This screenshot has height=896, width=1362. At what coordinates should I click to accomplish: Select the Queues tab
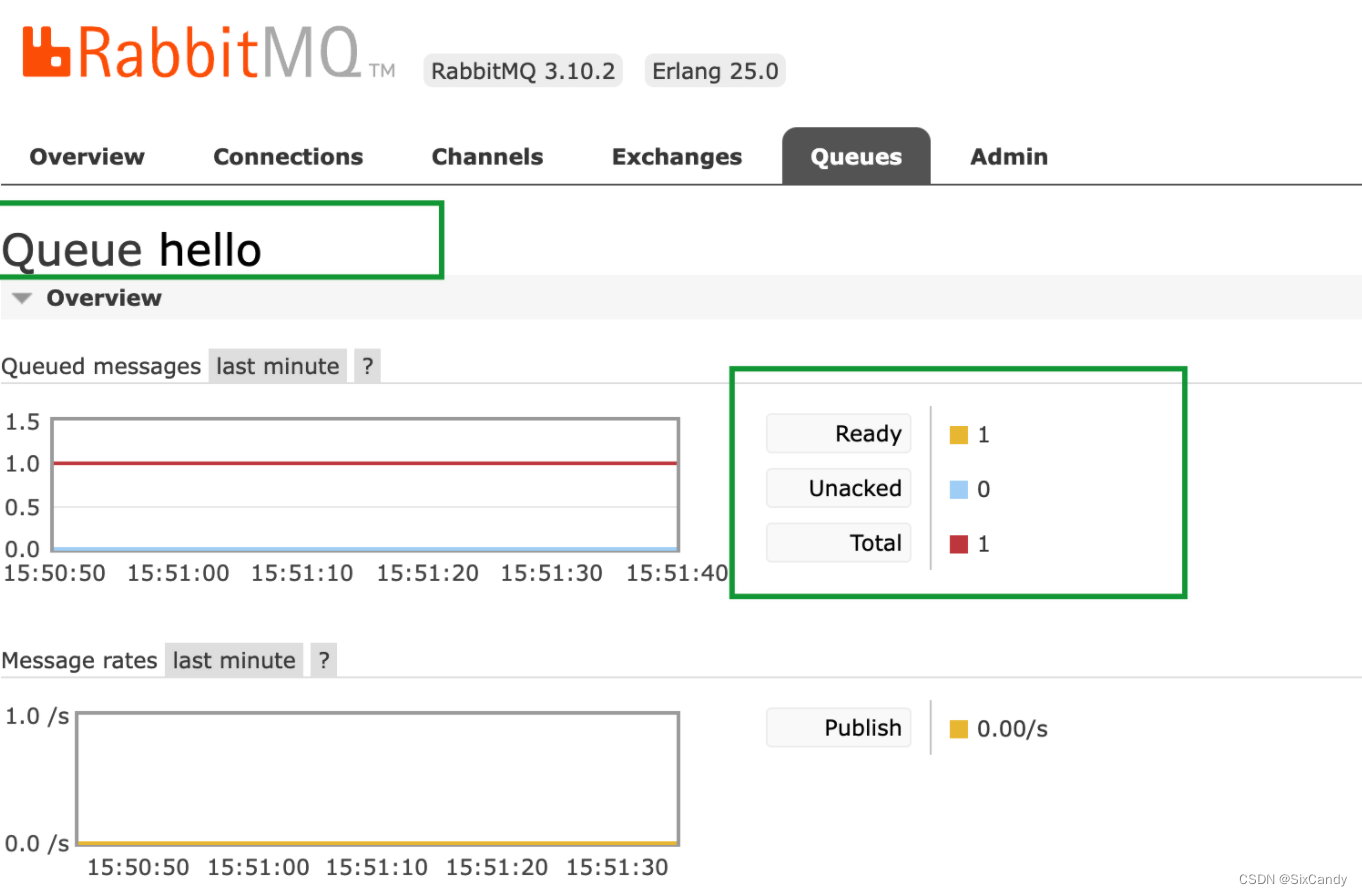tap(856, 157)
